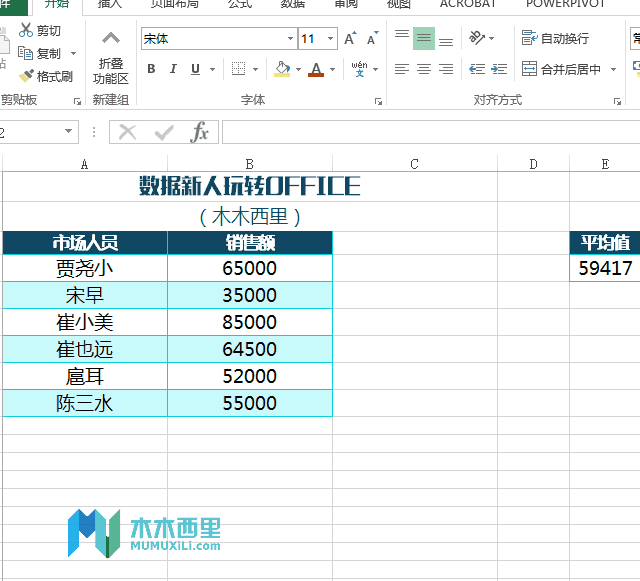
Task: Open alignment (对齐方式) dialog launcher
Action: pyautogui.click(x=617, y=101)
